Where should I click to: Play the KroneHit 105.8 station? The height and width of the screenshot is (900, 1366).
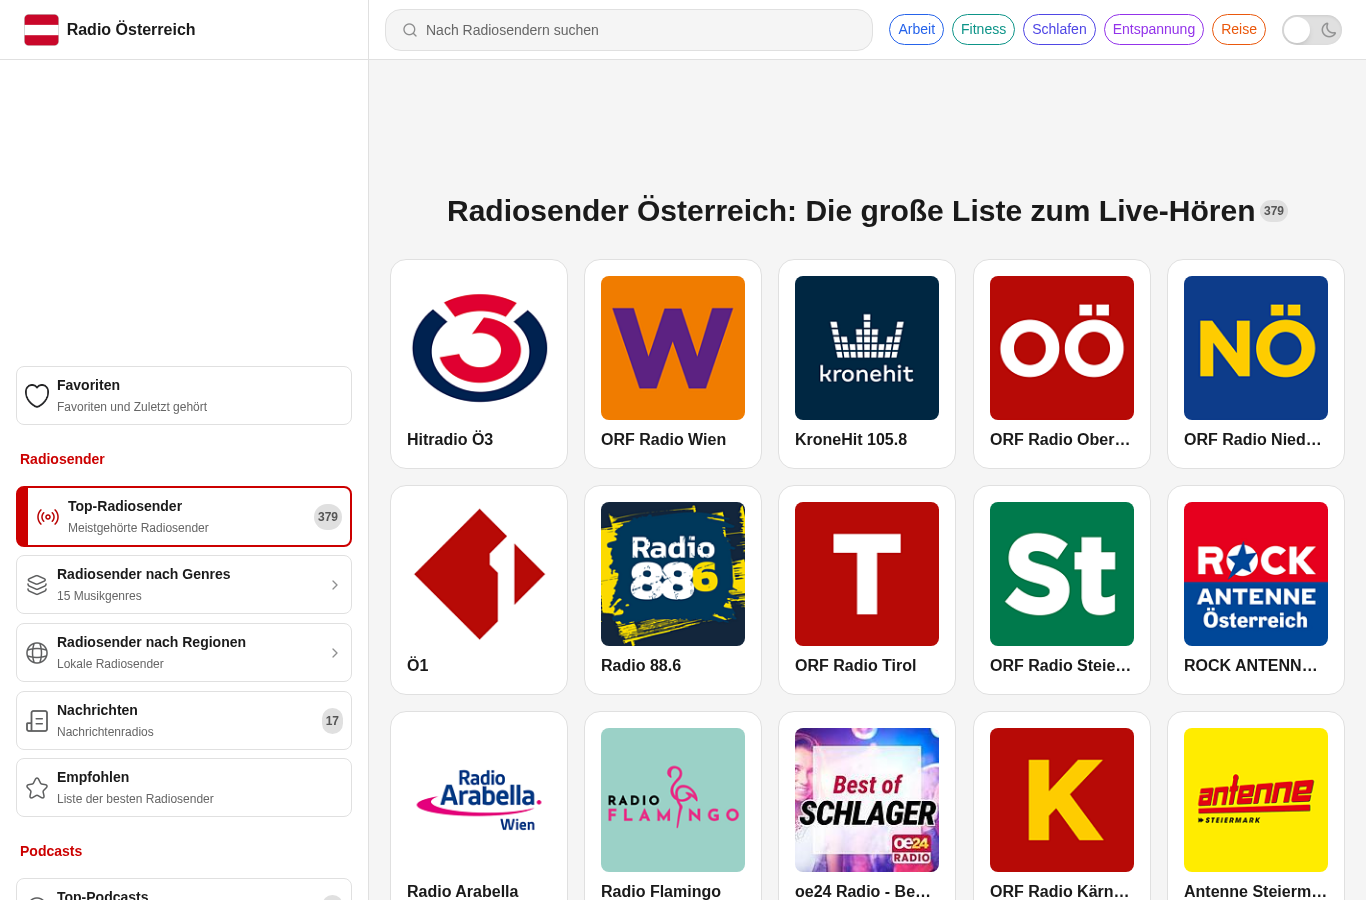(x=867, y=364)
